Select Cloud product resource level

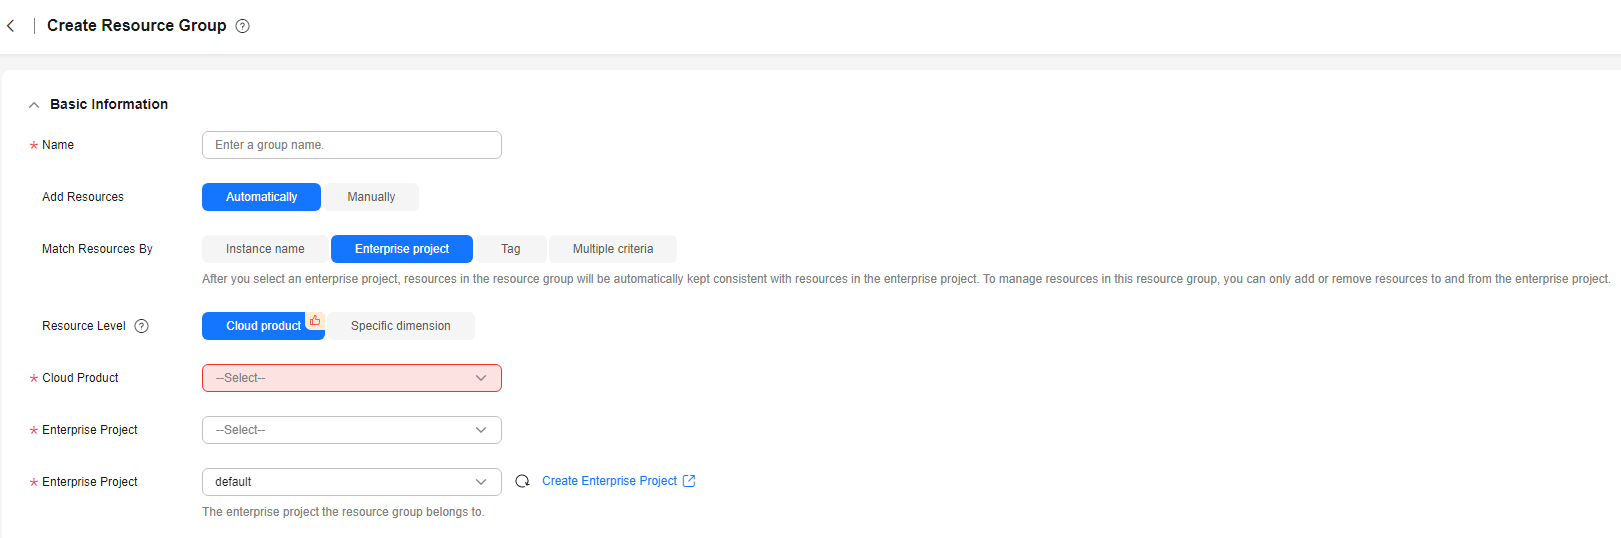pos(263,326)
